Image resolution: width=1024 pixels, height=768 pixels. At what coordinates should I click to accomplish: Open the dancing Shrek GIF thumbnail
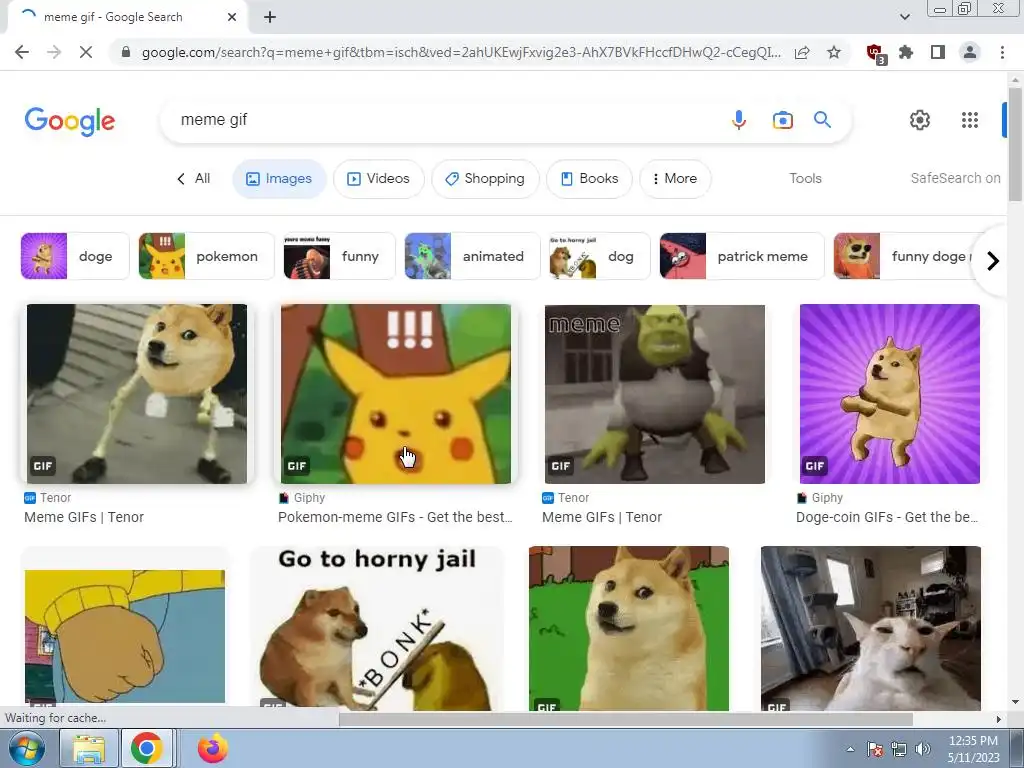(x=654, y=394)
